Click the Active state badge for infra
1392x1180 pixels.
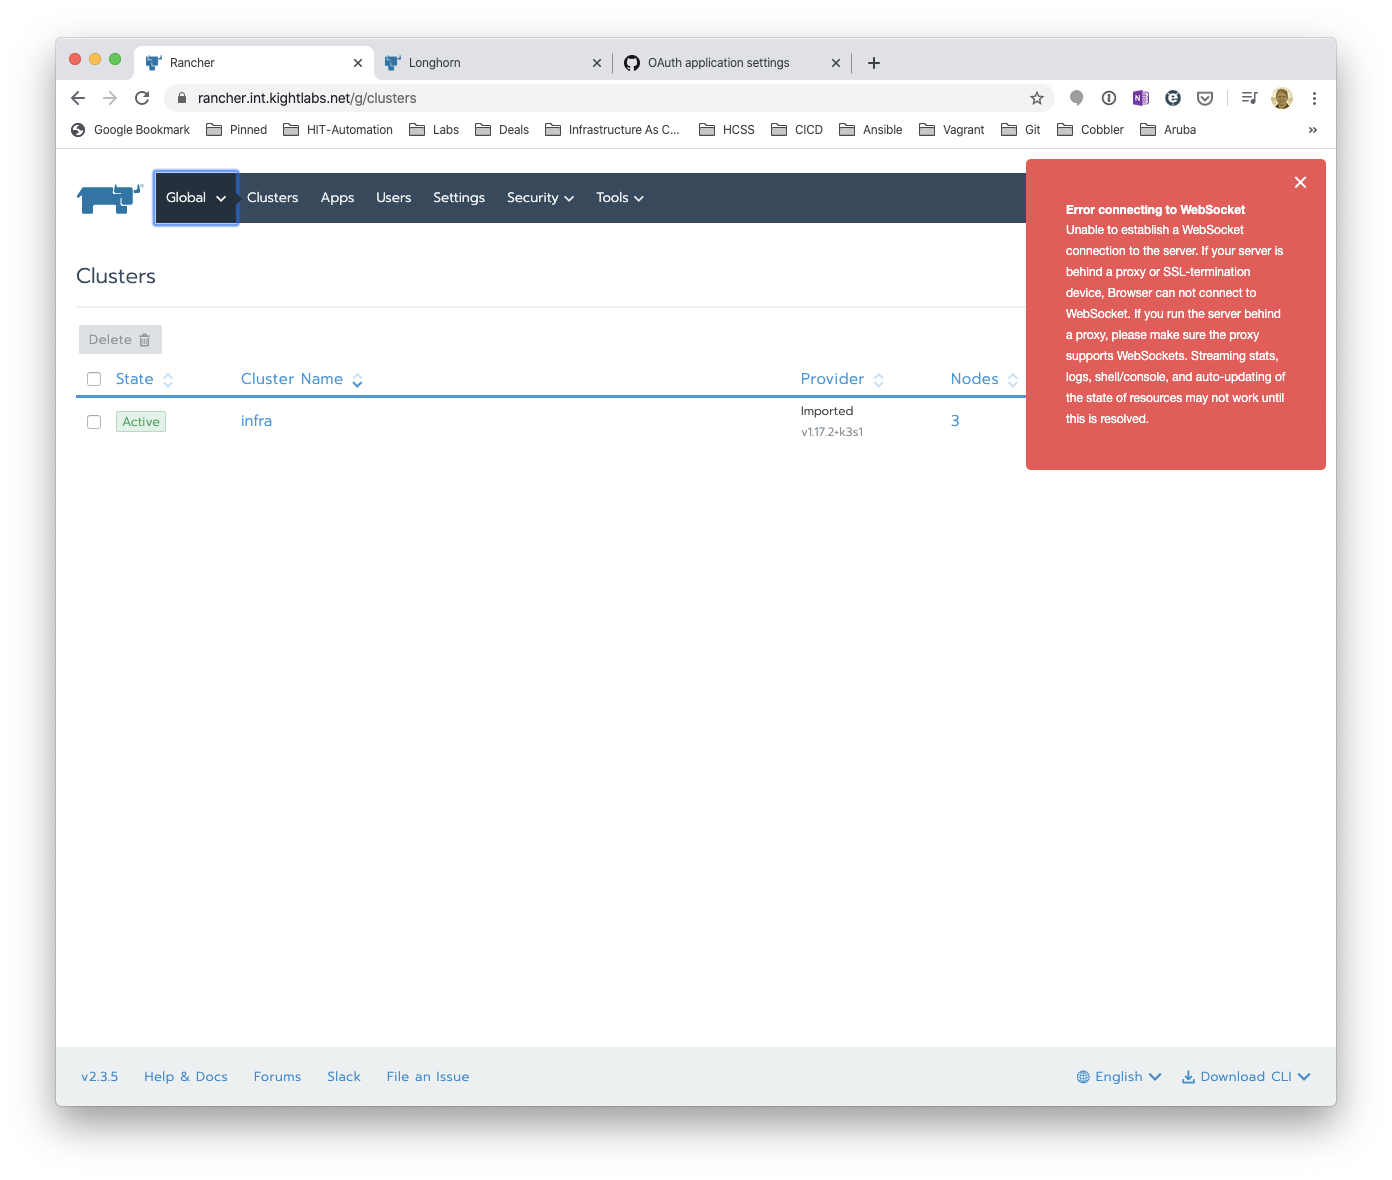tap(140, 421)
